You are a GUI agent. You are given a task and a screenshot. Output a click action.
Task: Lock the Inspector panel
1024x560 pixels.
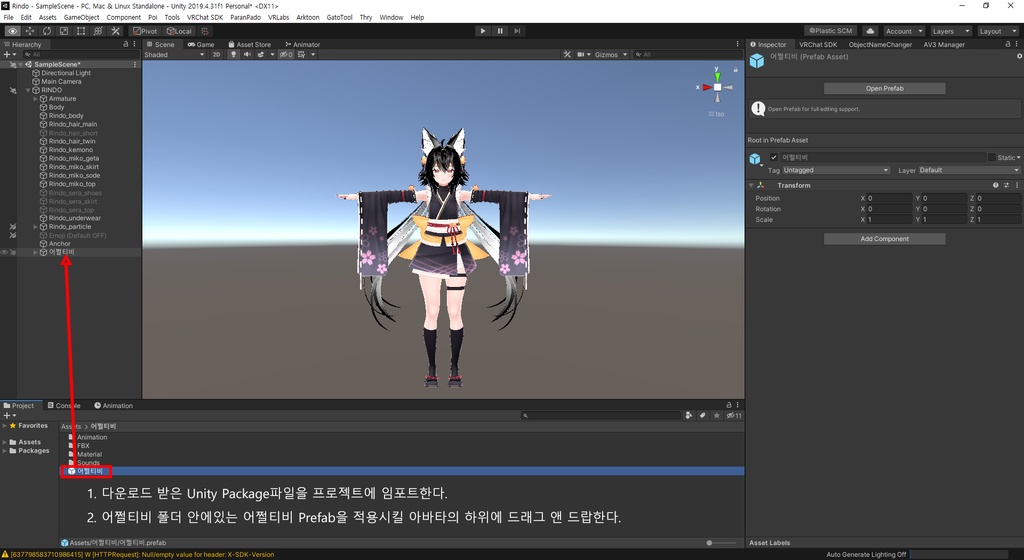click(1008, 44)
